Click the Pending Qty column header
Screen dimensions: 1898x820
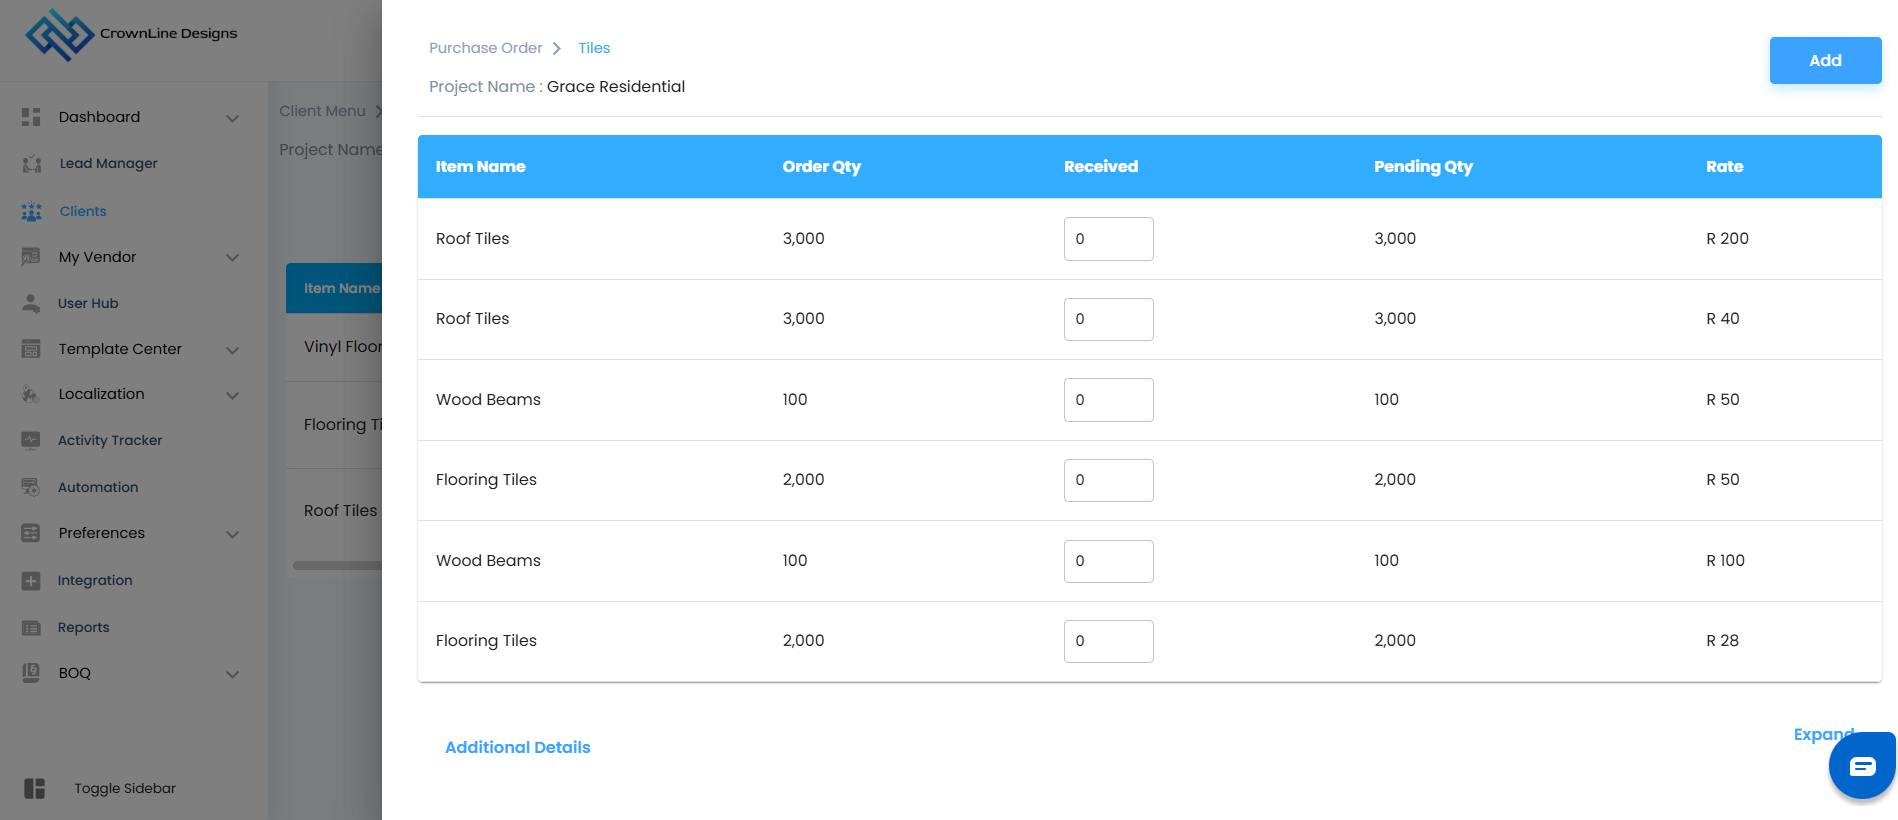pyautogui.click(x=1423, y=167)
